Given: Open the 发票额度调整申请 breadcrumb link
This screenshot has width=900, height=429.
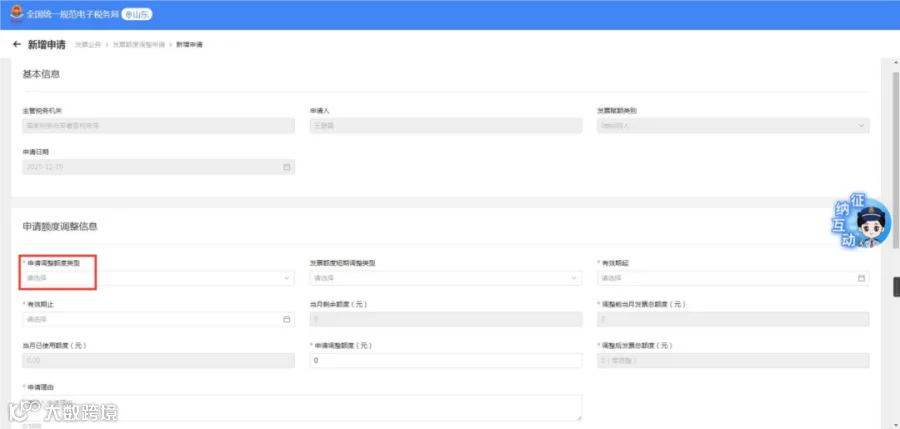Looking at the screenshot, I should (x=138, y=45).
